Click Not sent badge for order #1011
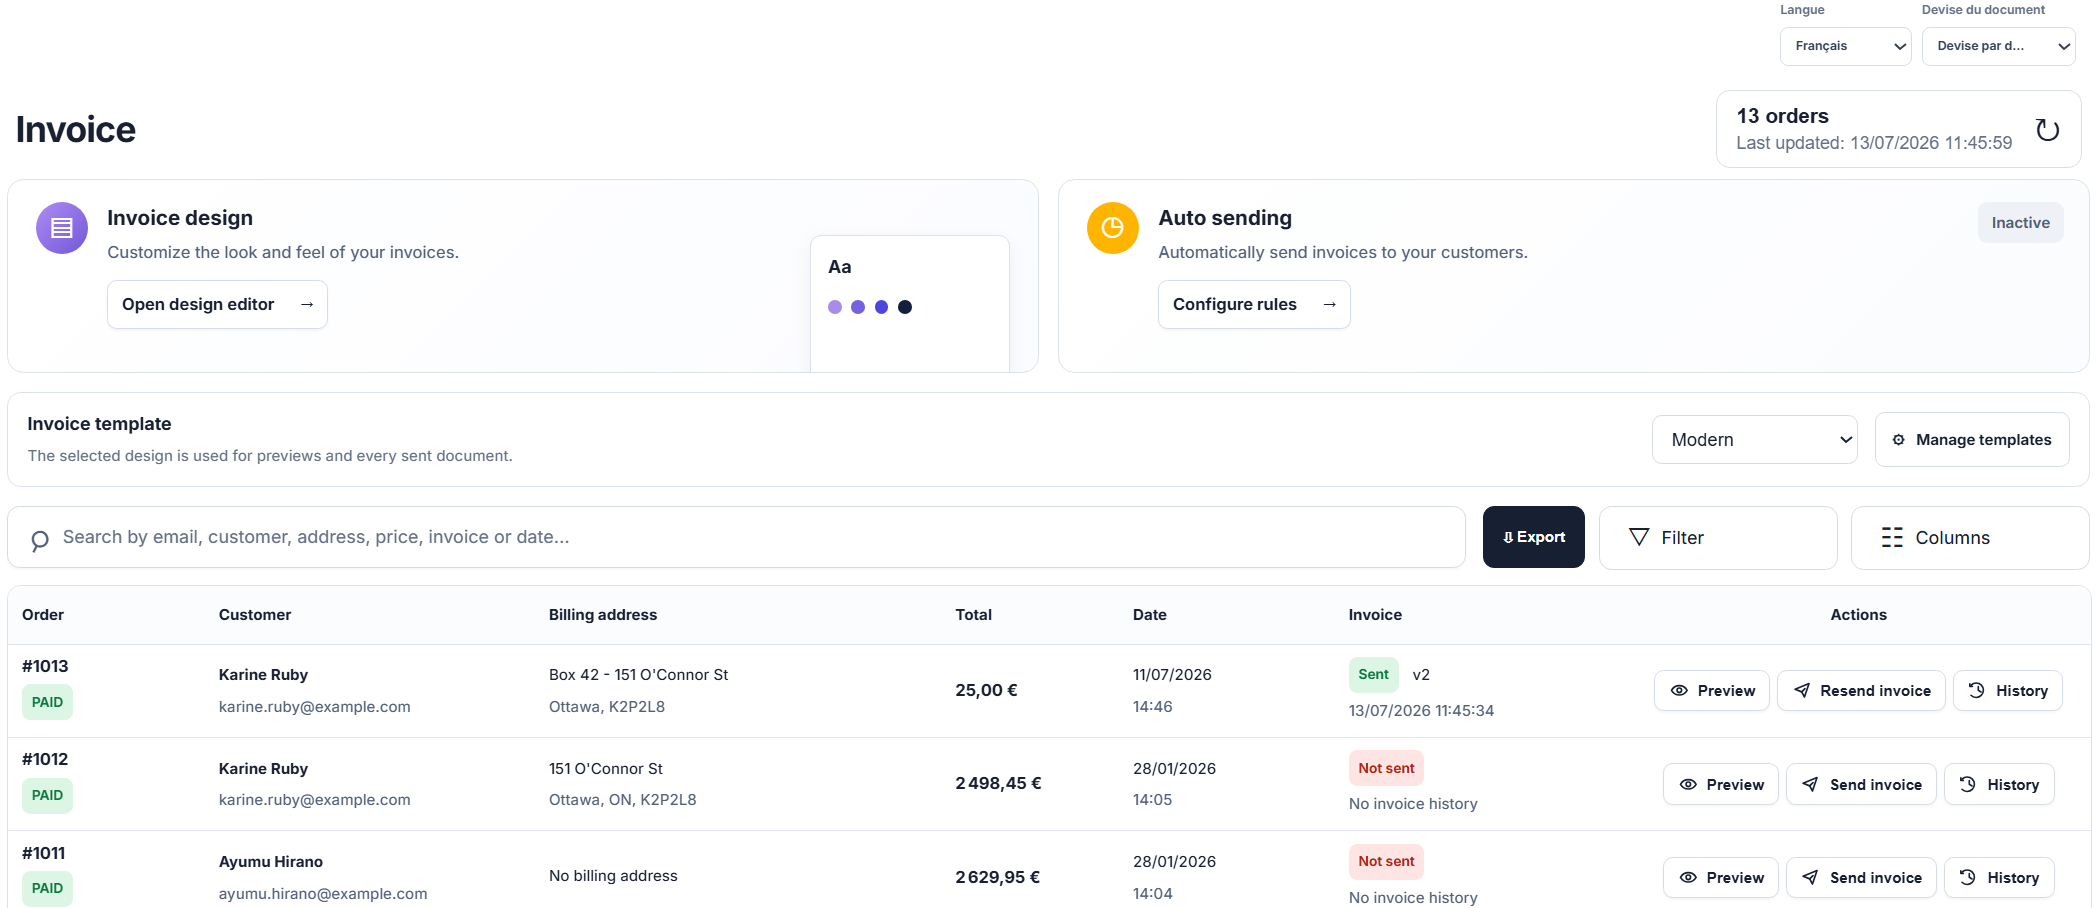2097x908 pixels. [1386, 861]
